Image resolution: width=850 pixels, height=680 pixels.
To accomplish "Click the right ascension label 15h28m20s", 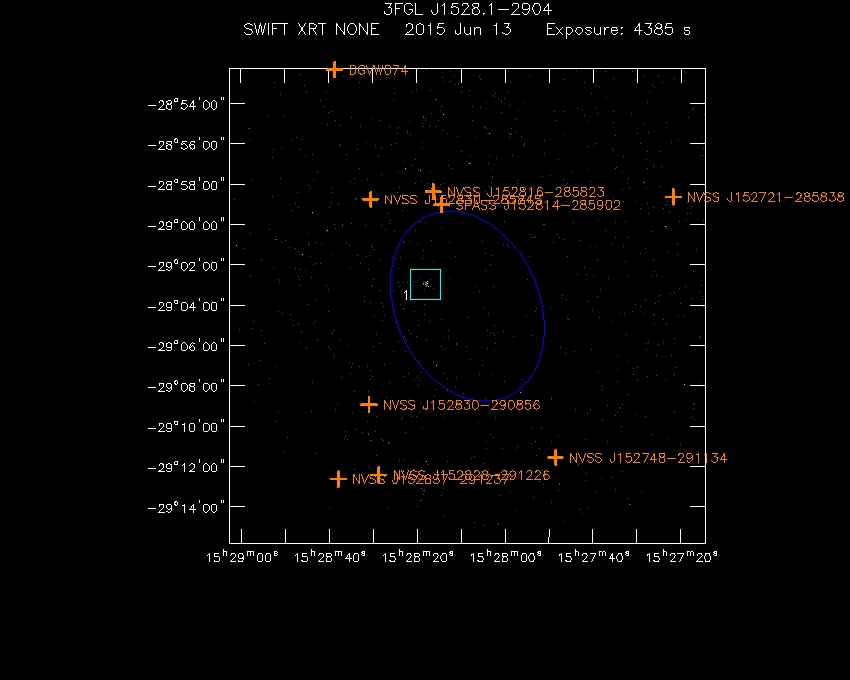I will click(x=418, y=557).
